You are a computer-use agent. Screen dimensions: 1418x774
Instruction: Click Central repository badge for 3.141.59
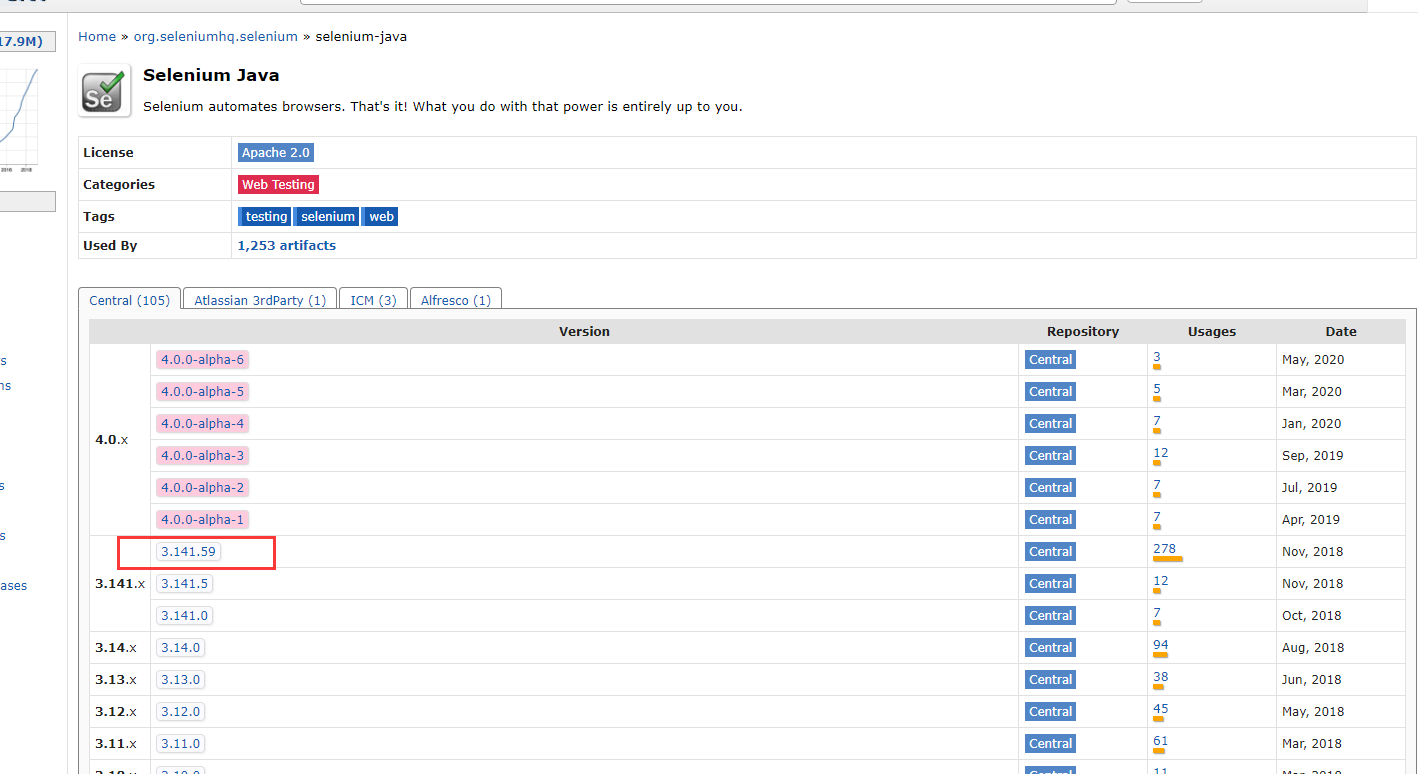pos(1050,552)
